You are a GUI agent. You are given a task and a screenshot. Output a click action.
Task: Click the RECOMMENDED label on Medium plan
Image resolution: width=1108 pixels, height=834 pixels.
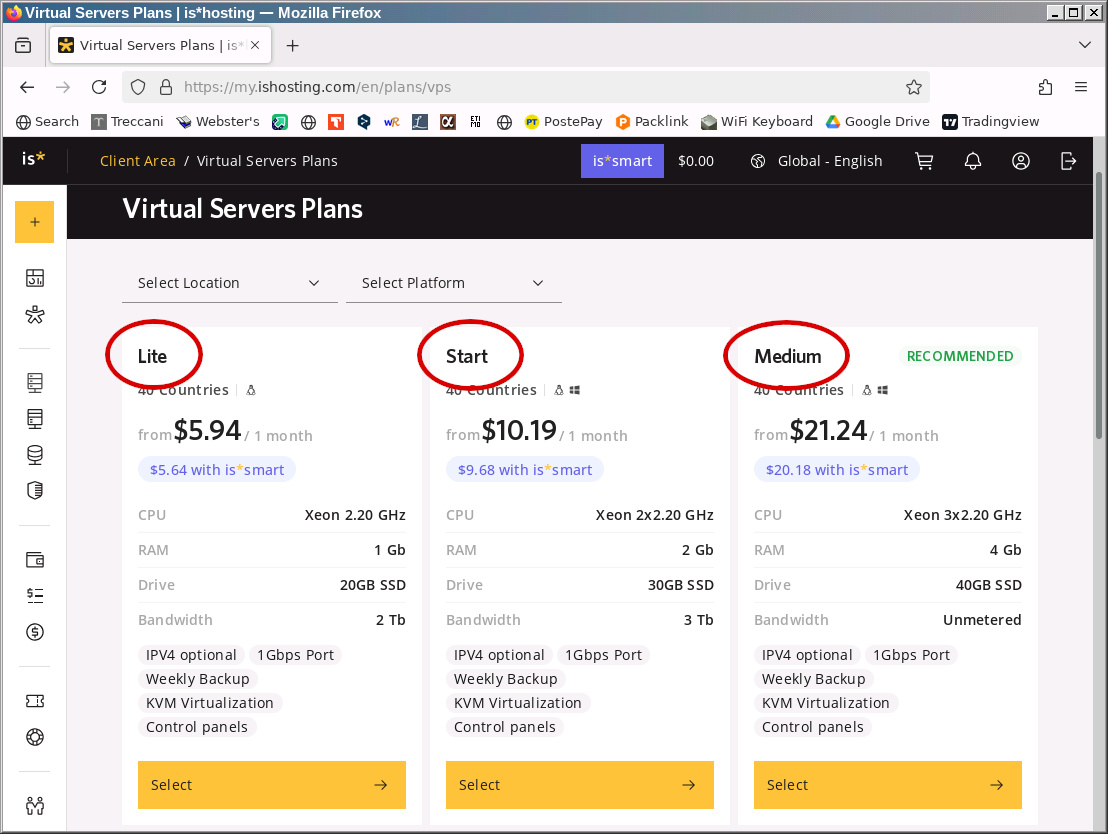coord(960,356)
